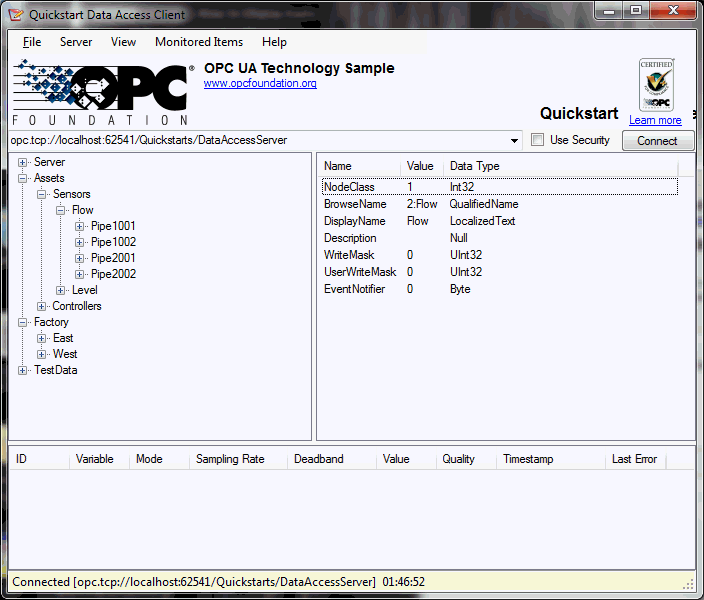This screenshot has height=600, width=704.
Task: Select the Flow tree item
Action: coord(83,210)
